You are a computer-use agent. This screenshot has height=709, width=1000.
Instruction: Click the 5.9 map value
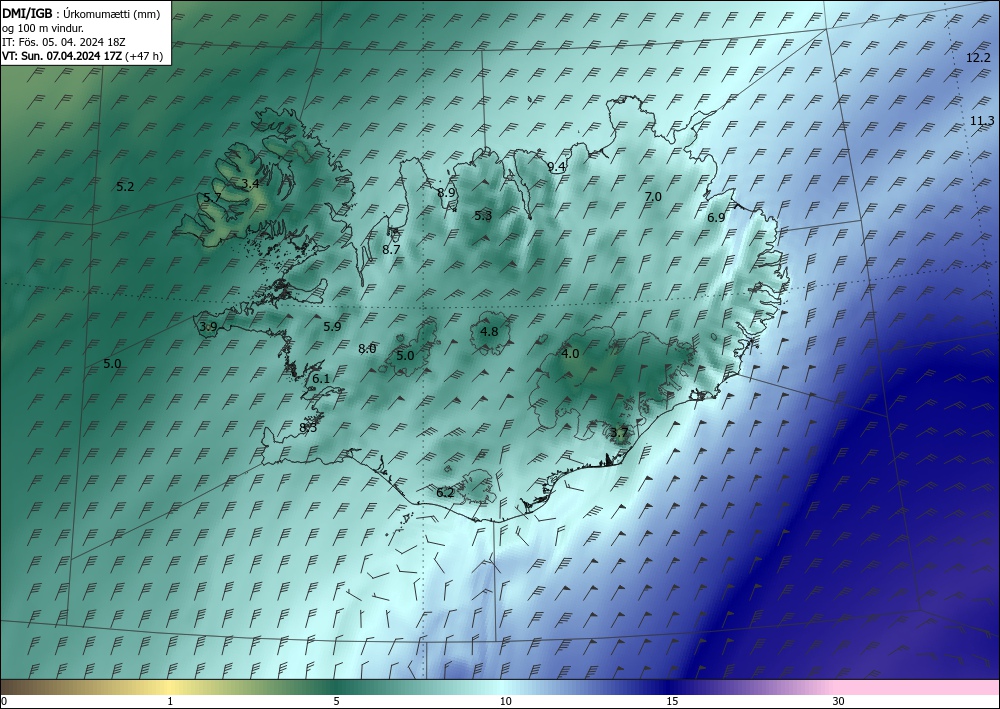[x=332, y=326]
